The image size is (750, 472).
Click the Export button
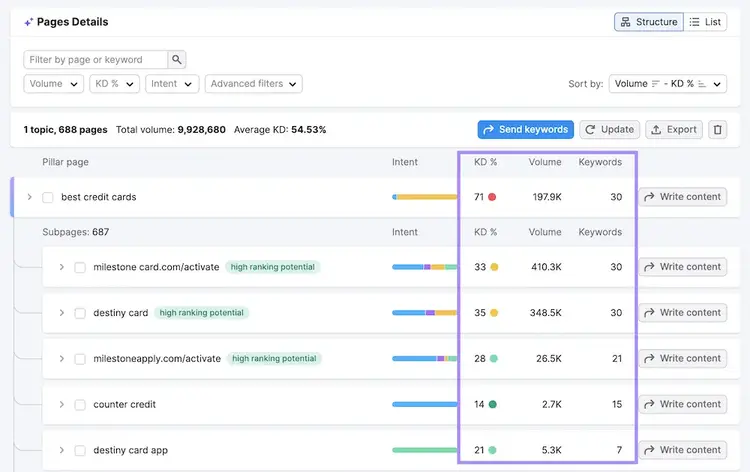tap(674, 130)
